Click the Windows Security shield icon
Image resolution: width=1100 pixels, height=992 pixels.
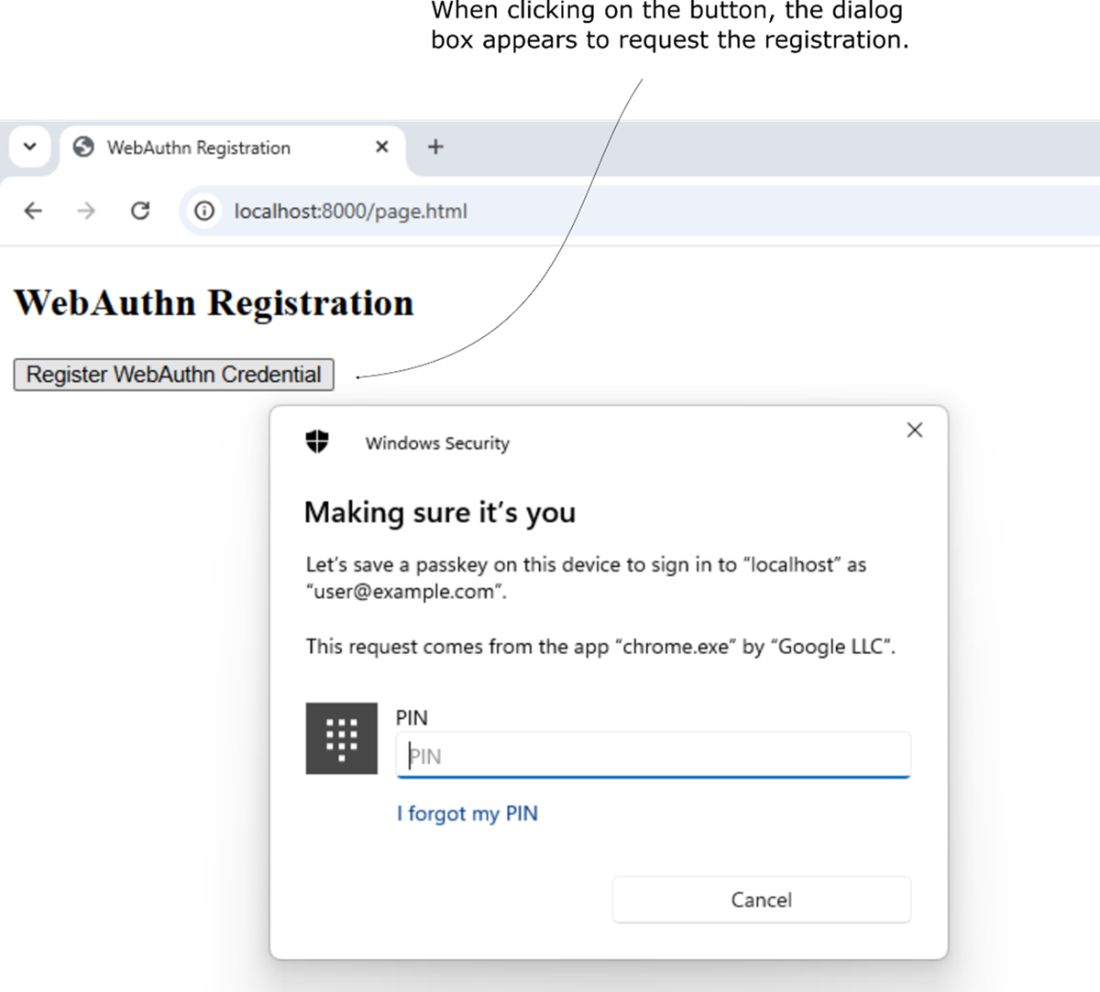coord(317,442)
